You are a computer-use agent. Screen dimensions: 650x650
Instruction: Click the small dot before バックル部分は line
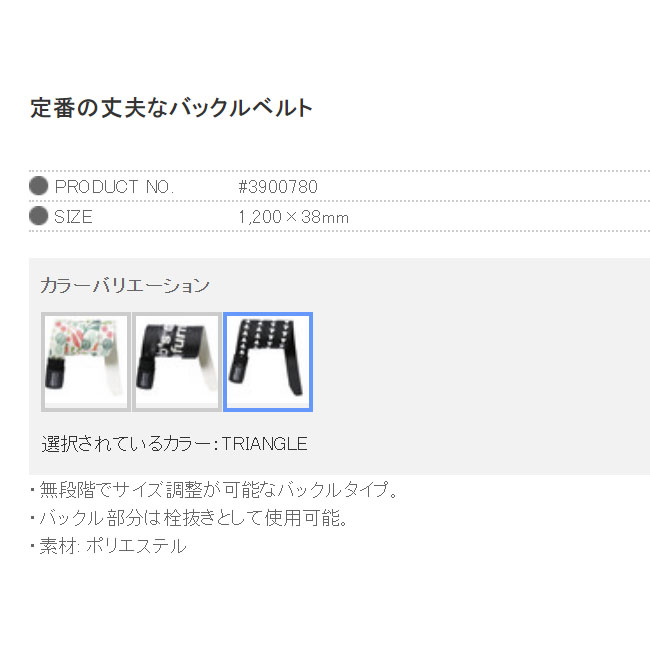tap(32, 518)
